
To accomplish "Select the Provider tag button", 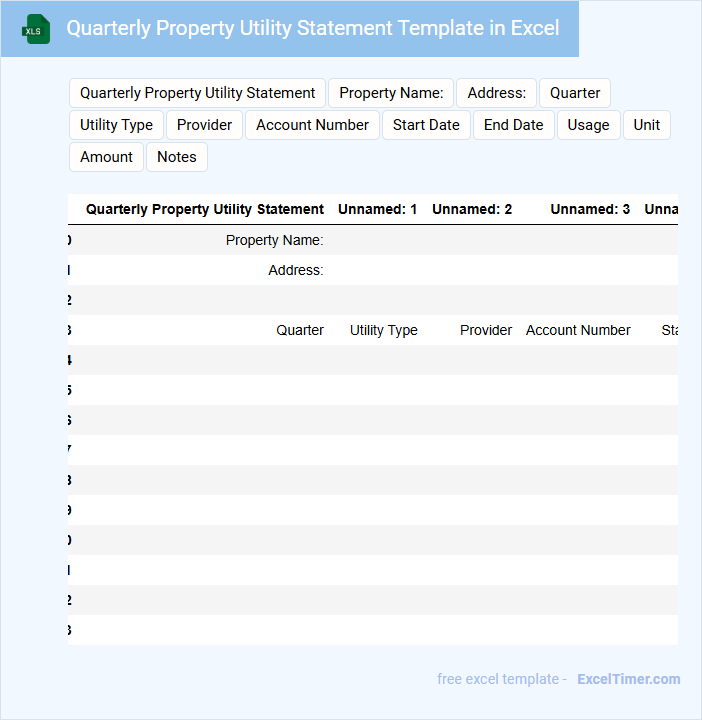I will click(204, 125).
